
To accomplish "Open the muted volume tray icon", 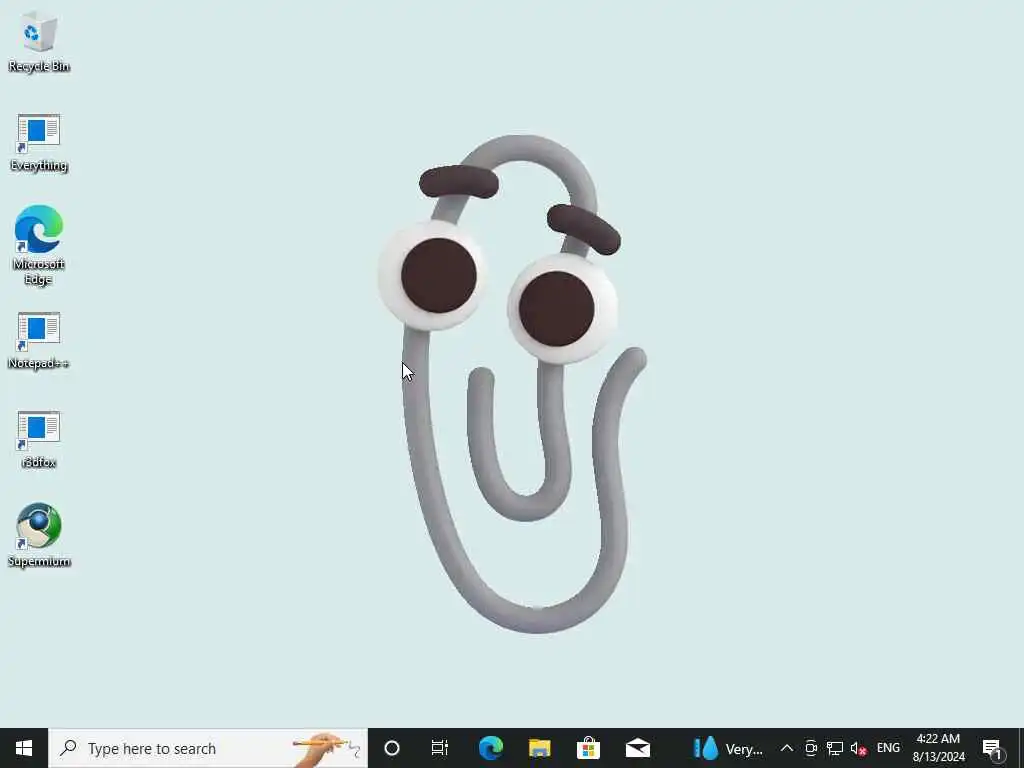I will [858, 748].
